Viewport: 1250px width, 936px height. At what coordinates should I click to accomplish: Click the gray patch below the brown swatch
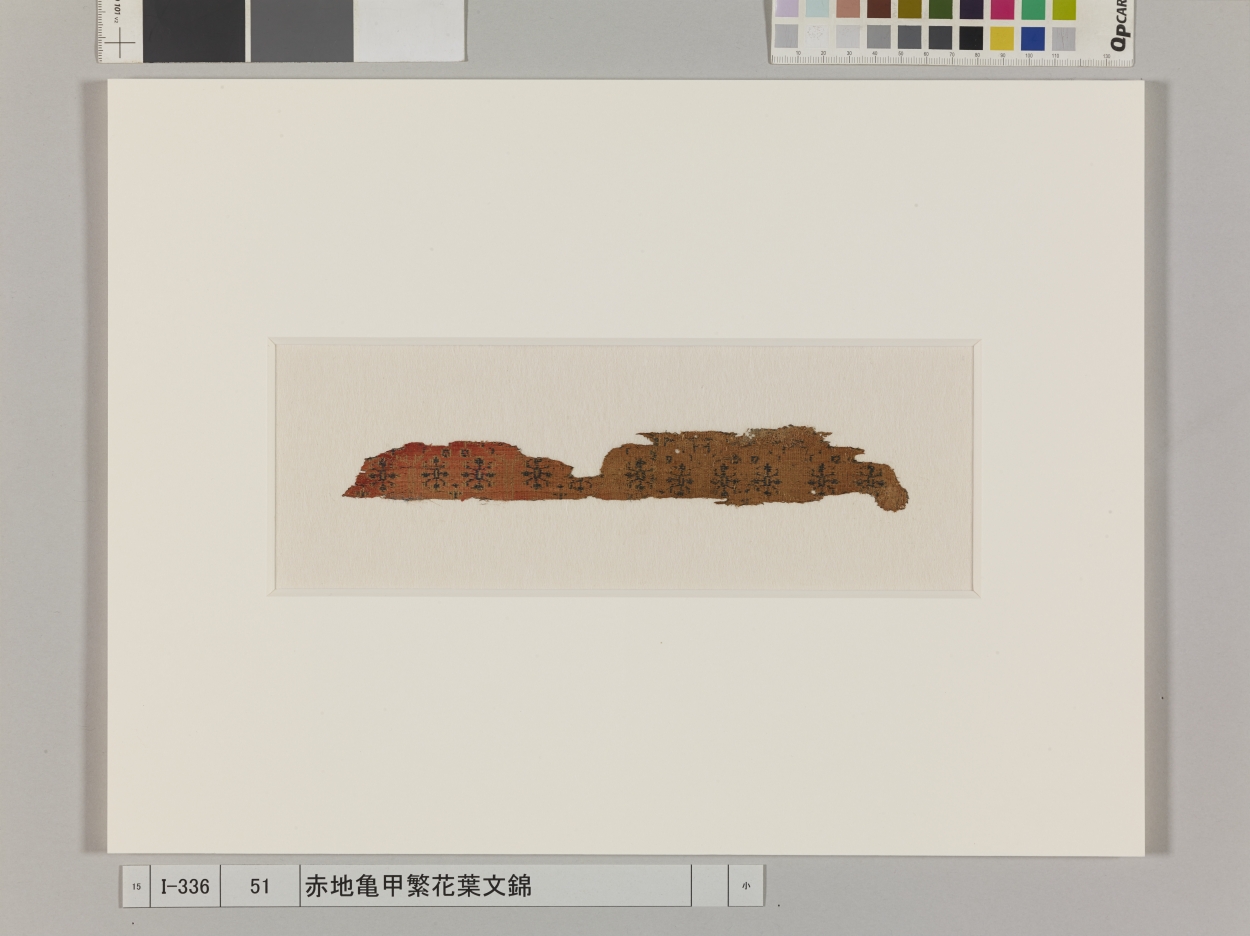pyautogui.click(x=879, y=37)
